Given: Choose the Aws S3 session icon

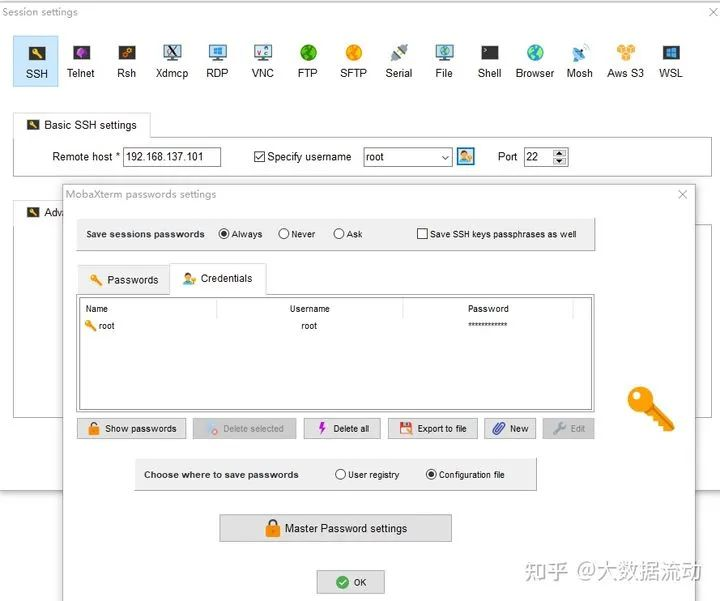Looking at the screenshot, I should click(x=625, y=61).
